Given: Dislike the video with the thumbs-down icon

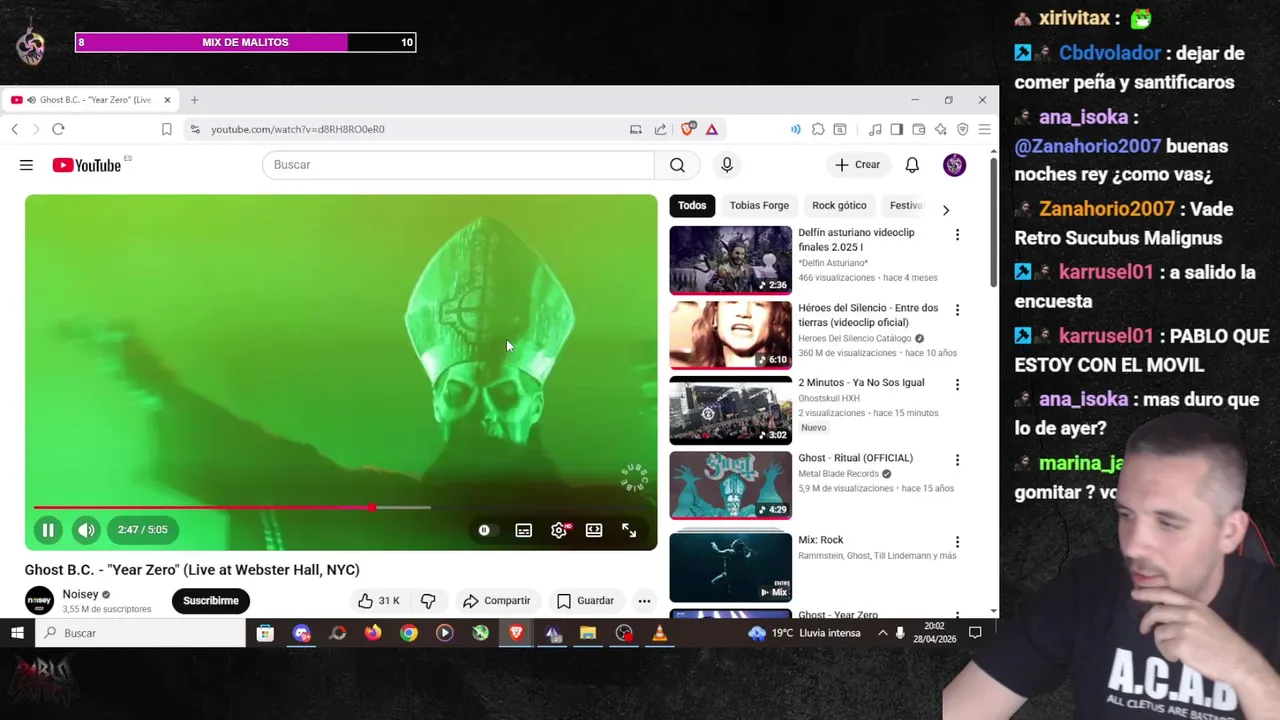Looking at the screenshot, I should tap(428, 601).
